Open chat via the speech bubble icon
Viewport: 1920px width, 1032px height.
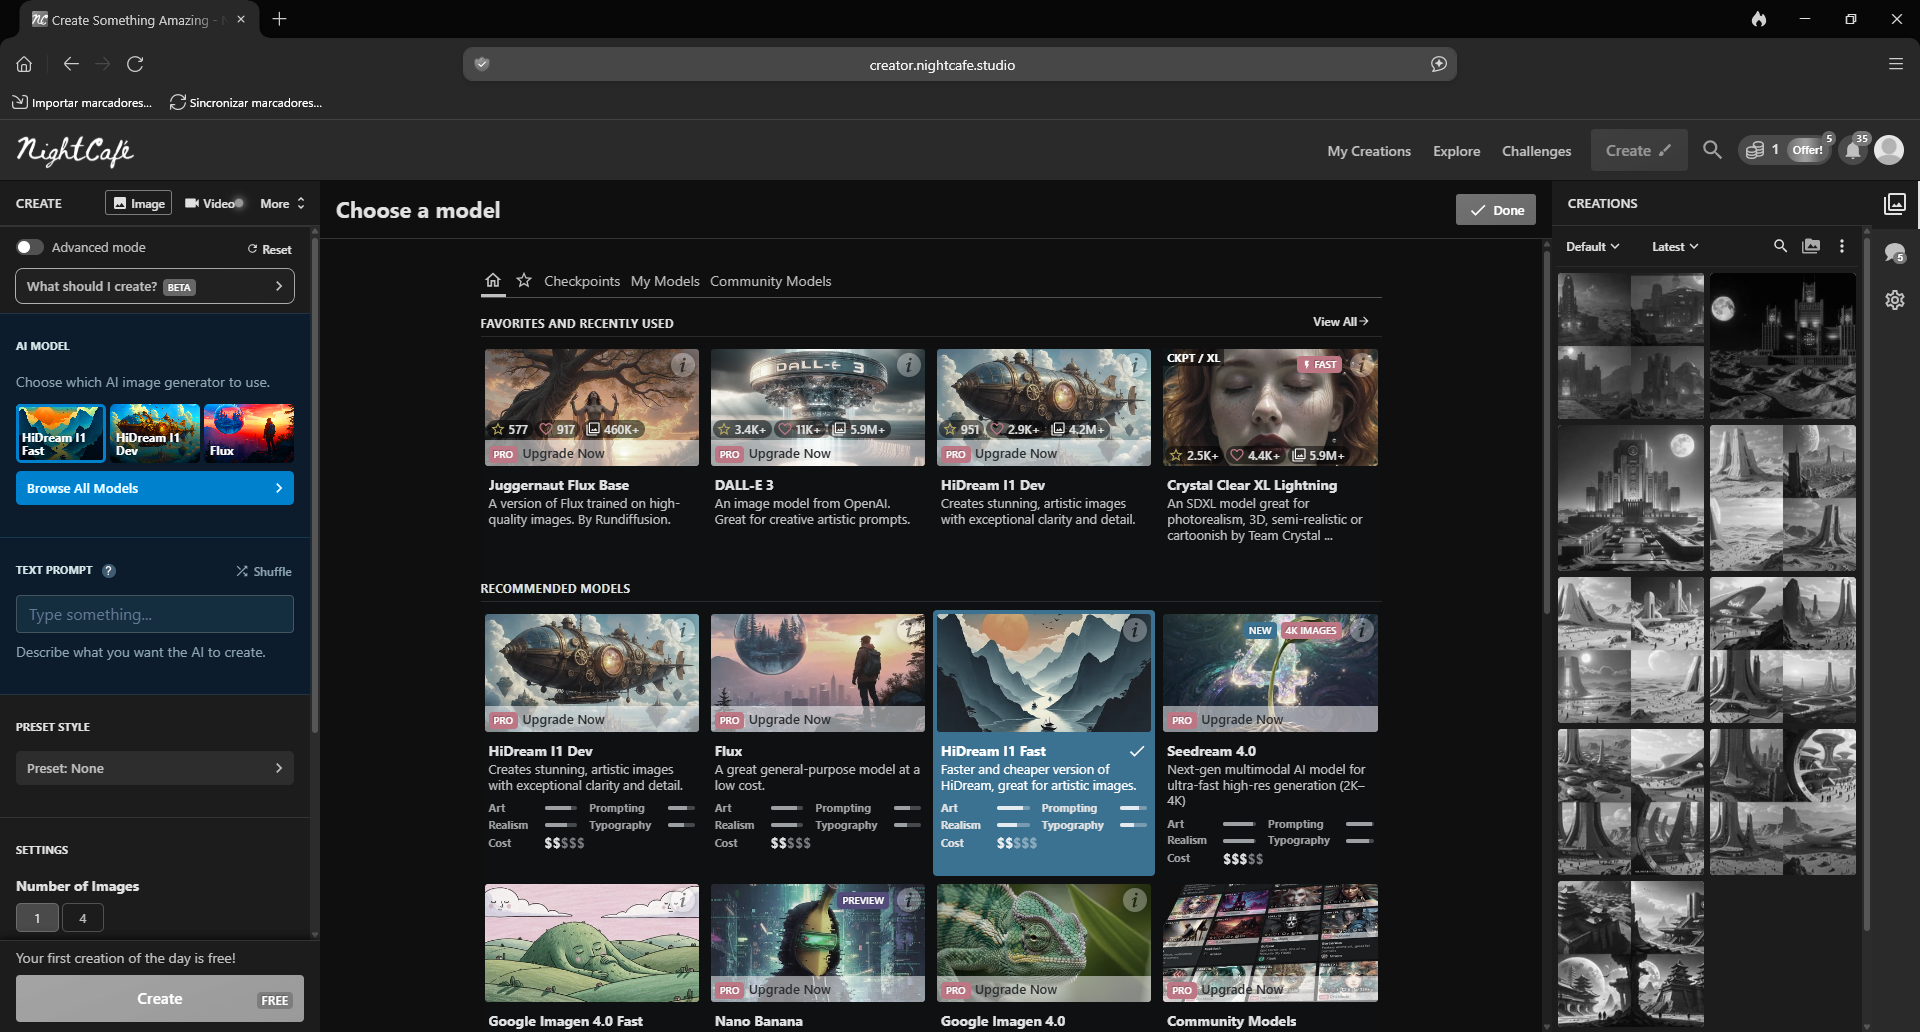[1896, 253]
